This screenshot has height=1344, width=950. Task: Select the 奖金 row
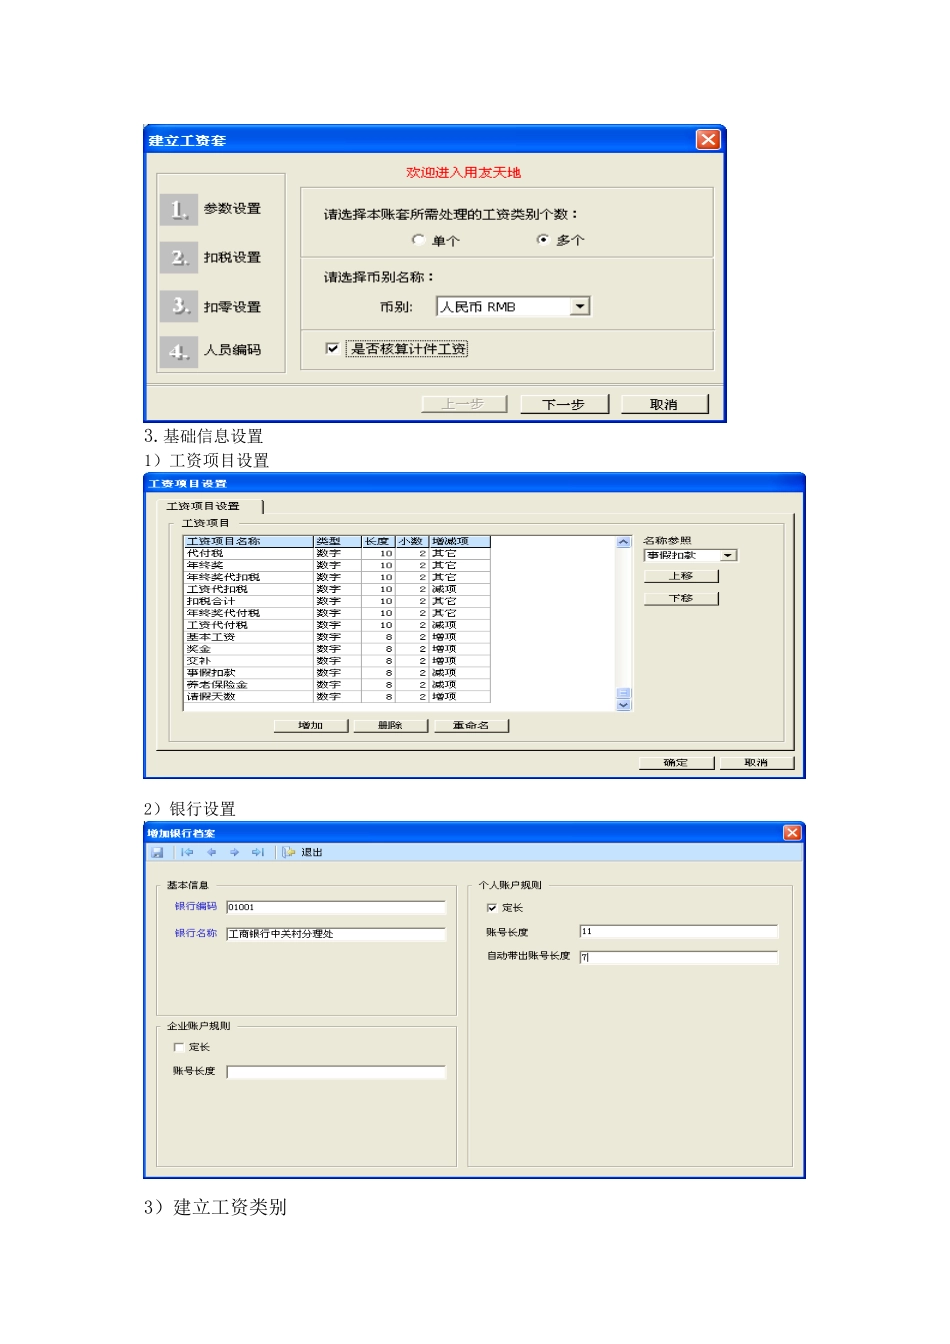coord(337,649)
